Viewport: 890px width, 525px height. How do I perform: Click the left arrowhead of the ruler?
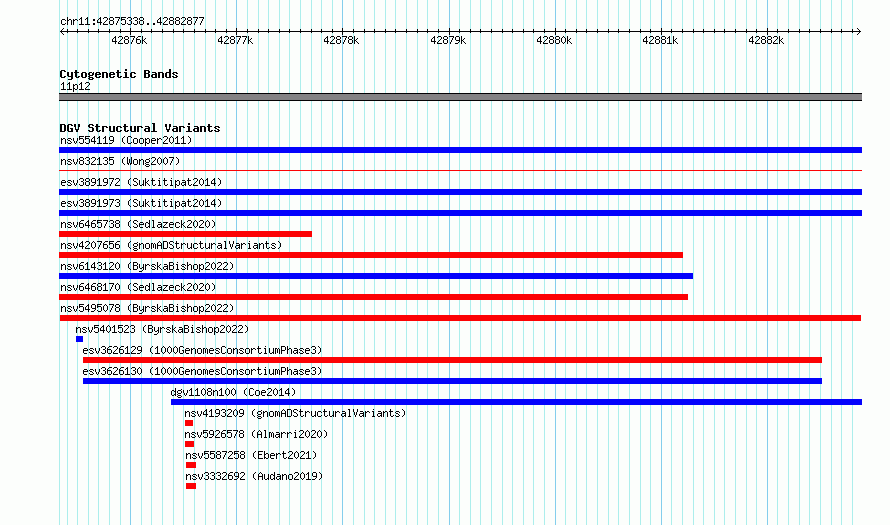point(62,32)
